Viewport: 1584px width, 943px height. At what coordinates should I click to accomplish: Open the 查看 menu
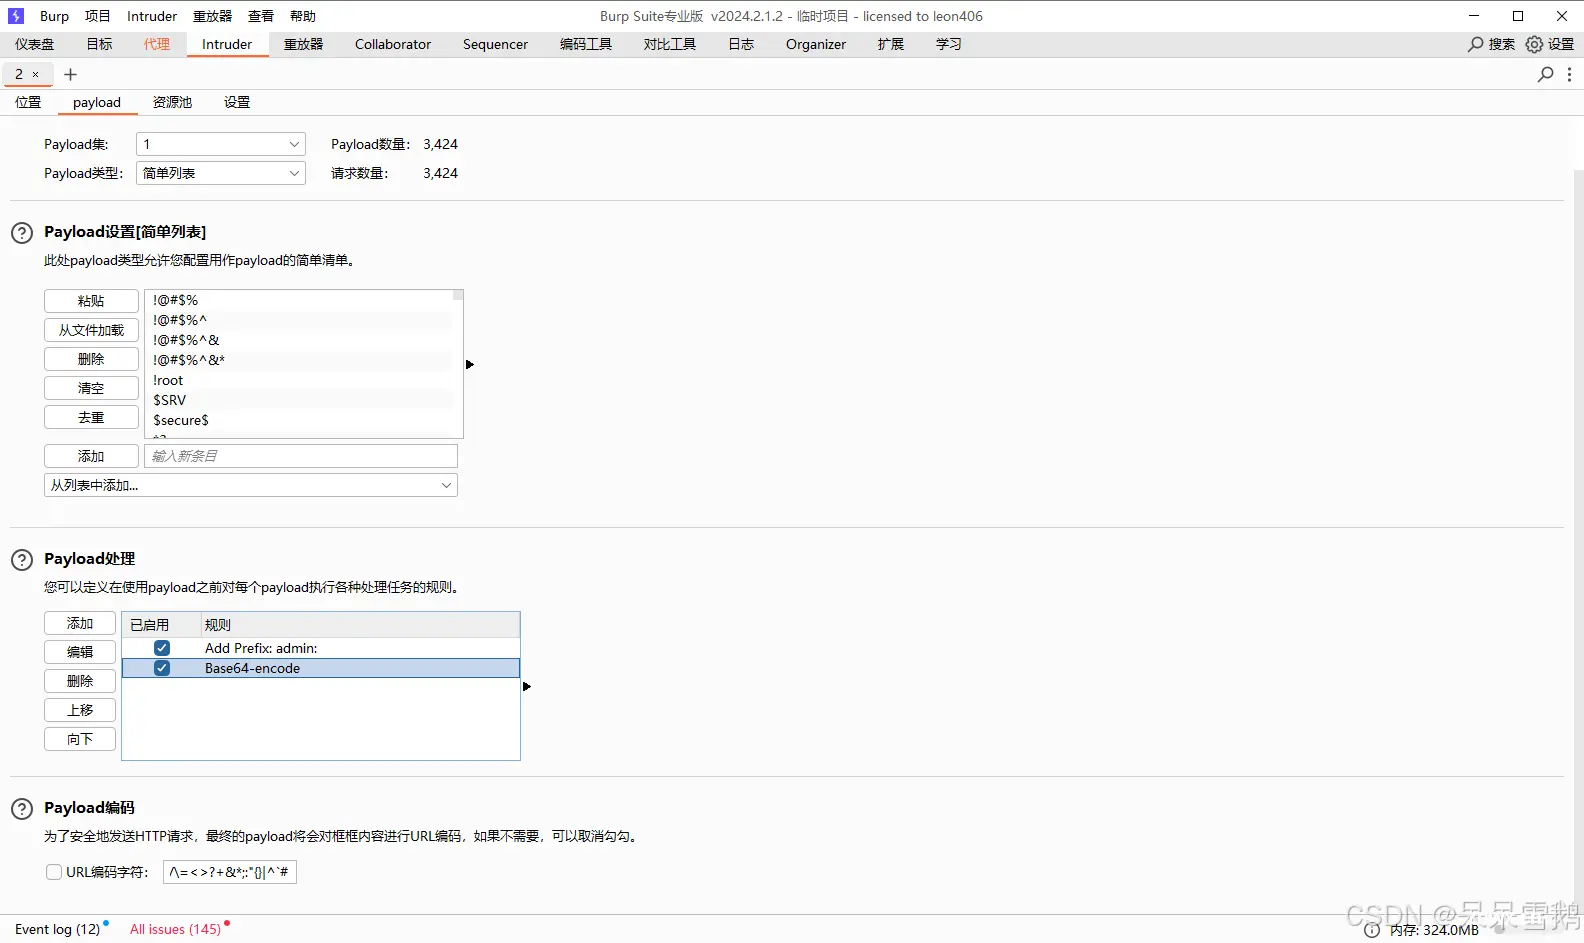click(x=261, y=16)
